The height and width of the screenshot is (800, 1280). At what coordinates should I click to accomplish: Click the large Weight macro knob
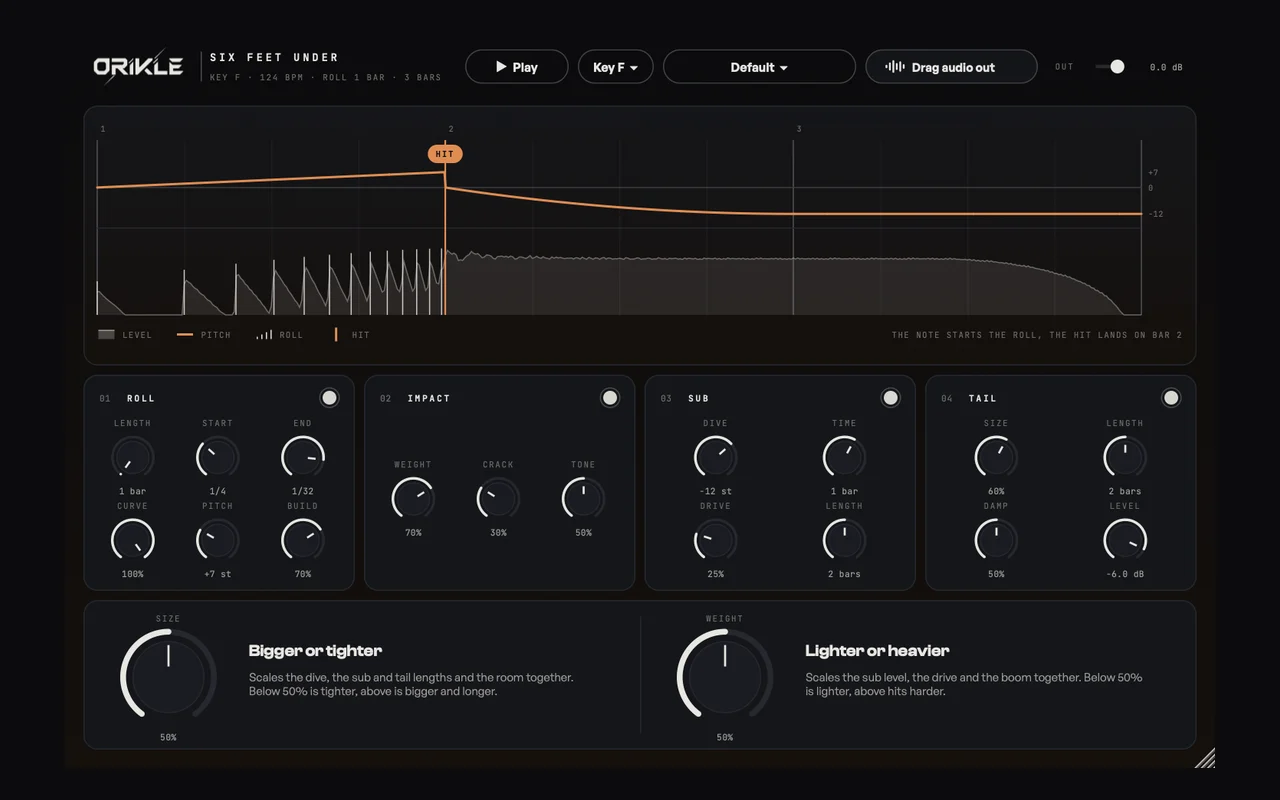(x=725, y=676)
